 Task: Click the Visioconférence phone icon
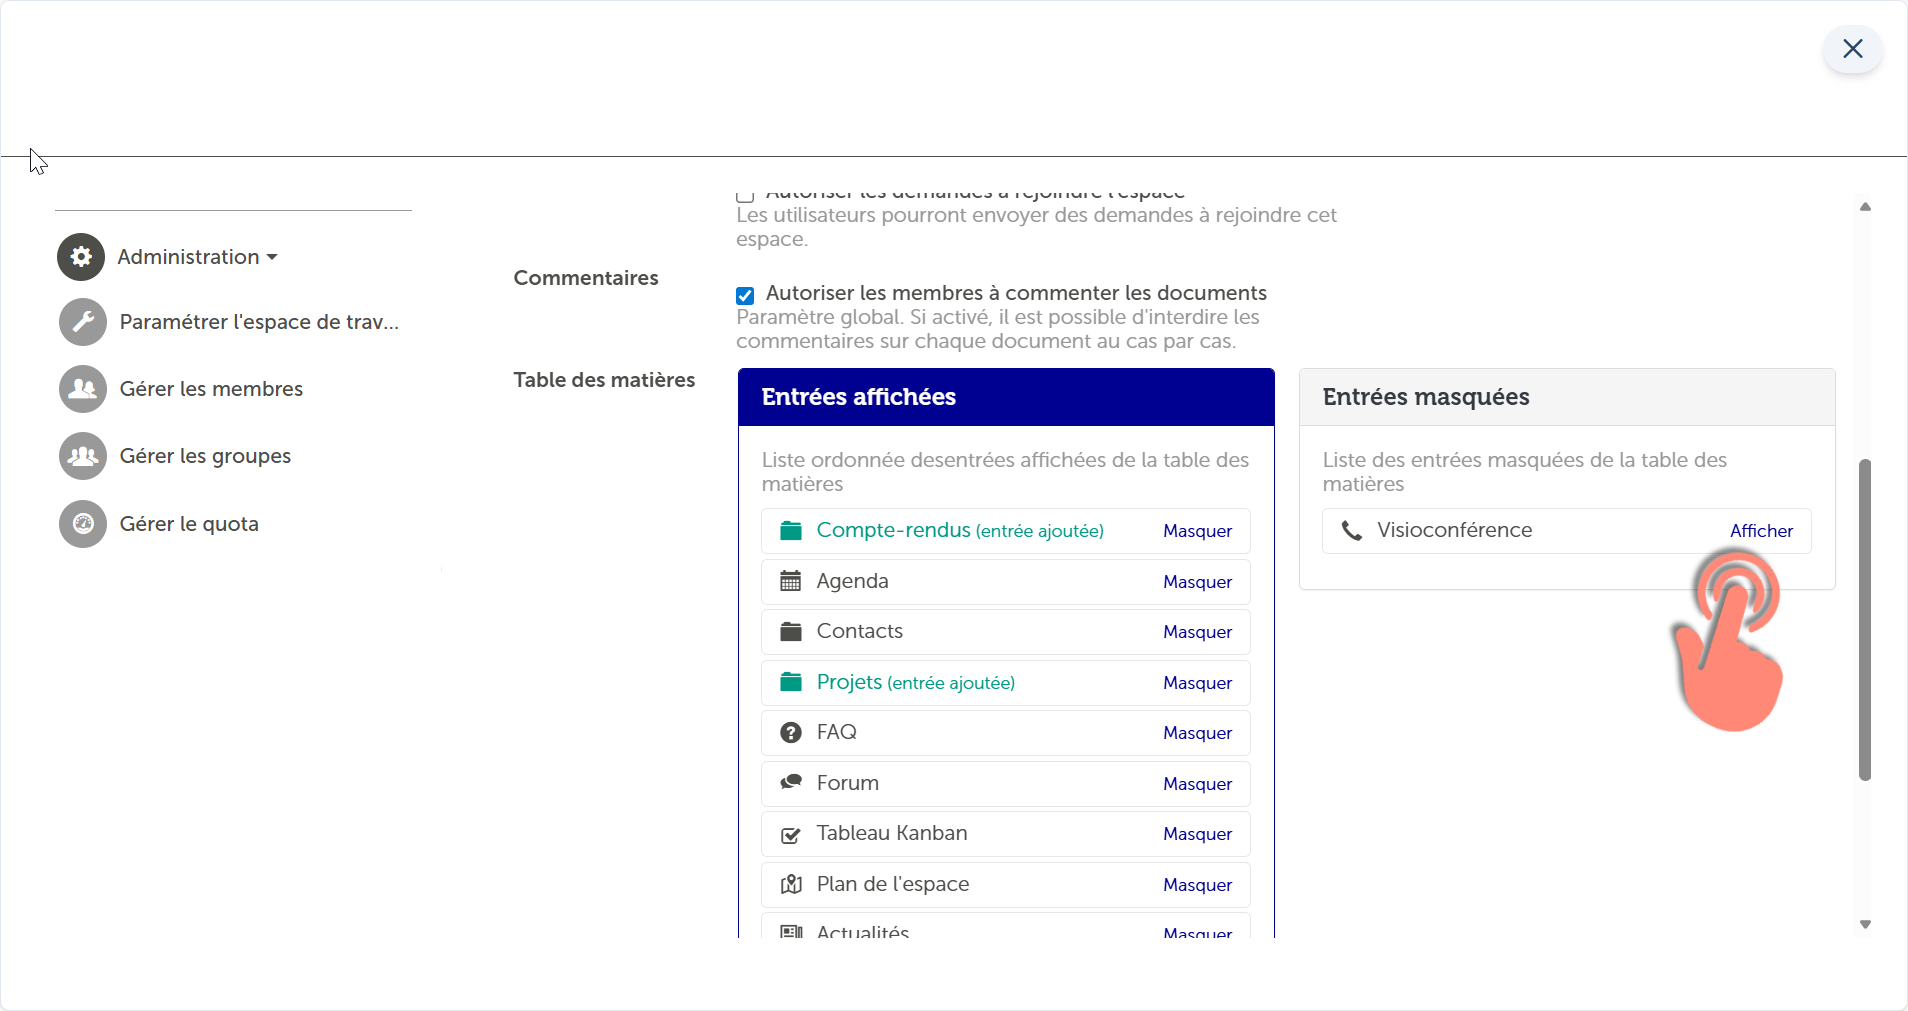1352,531
